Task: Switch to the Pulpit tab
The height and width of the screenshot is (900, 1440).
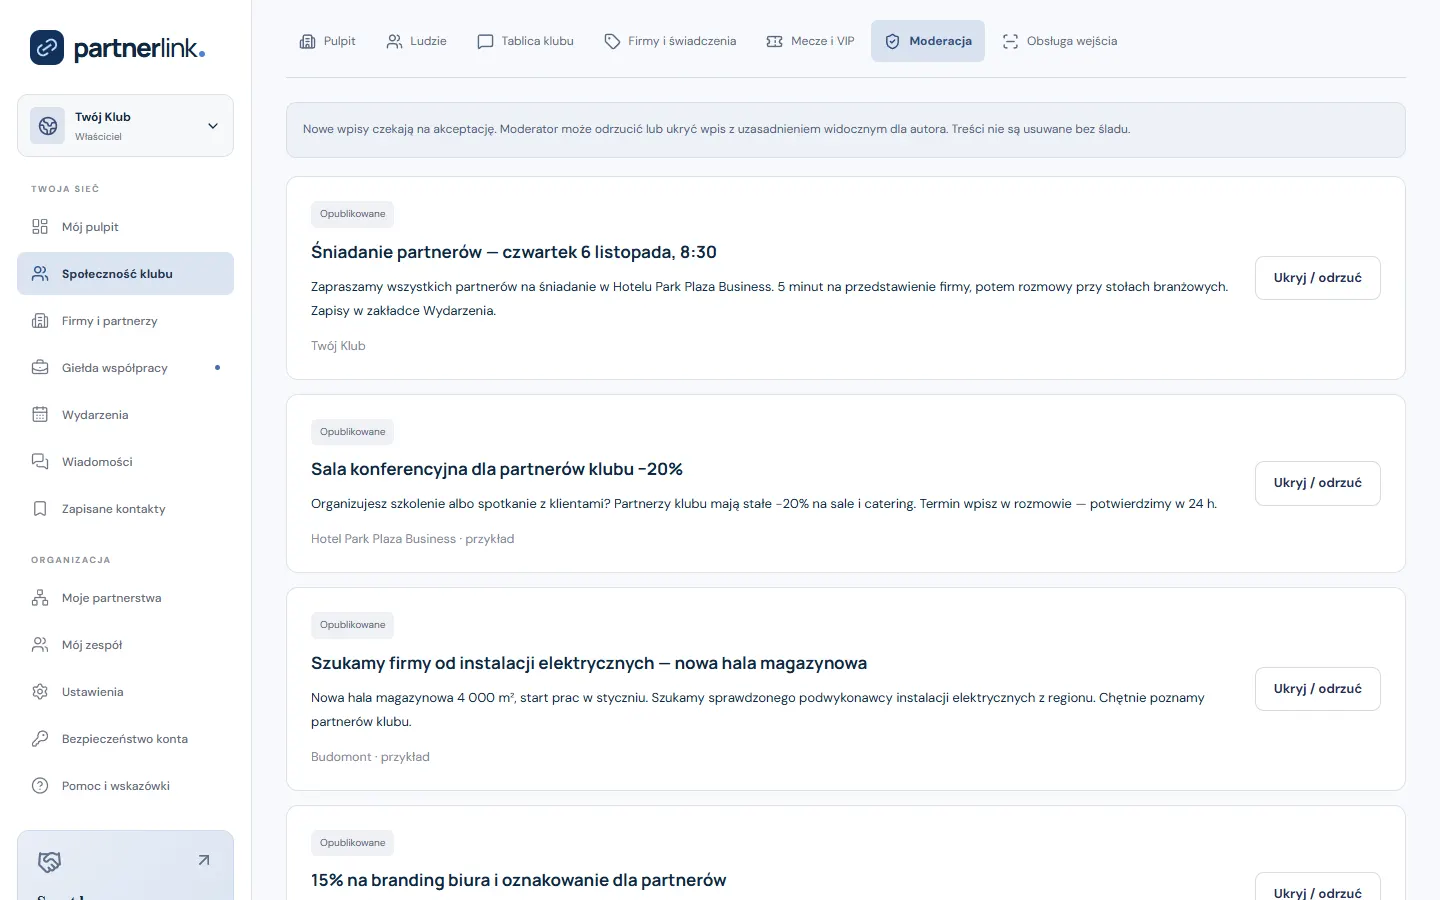Action: coord(328,41)
